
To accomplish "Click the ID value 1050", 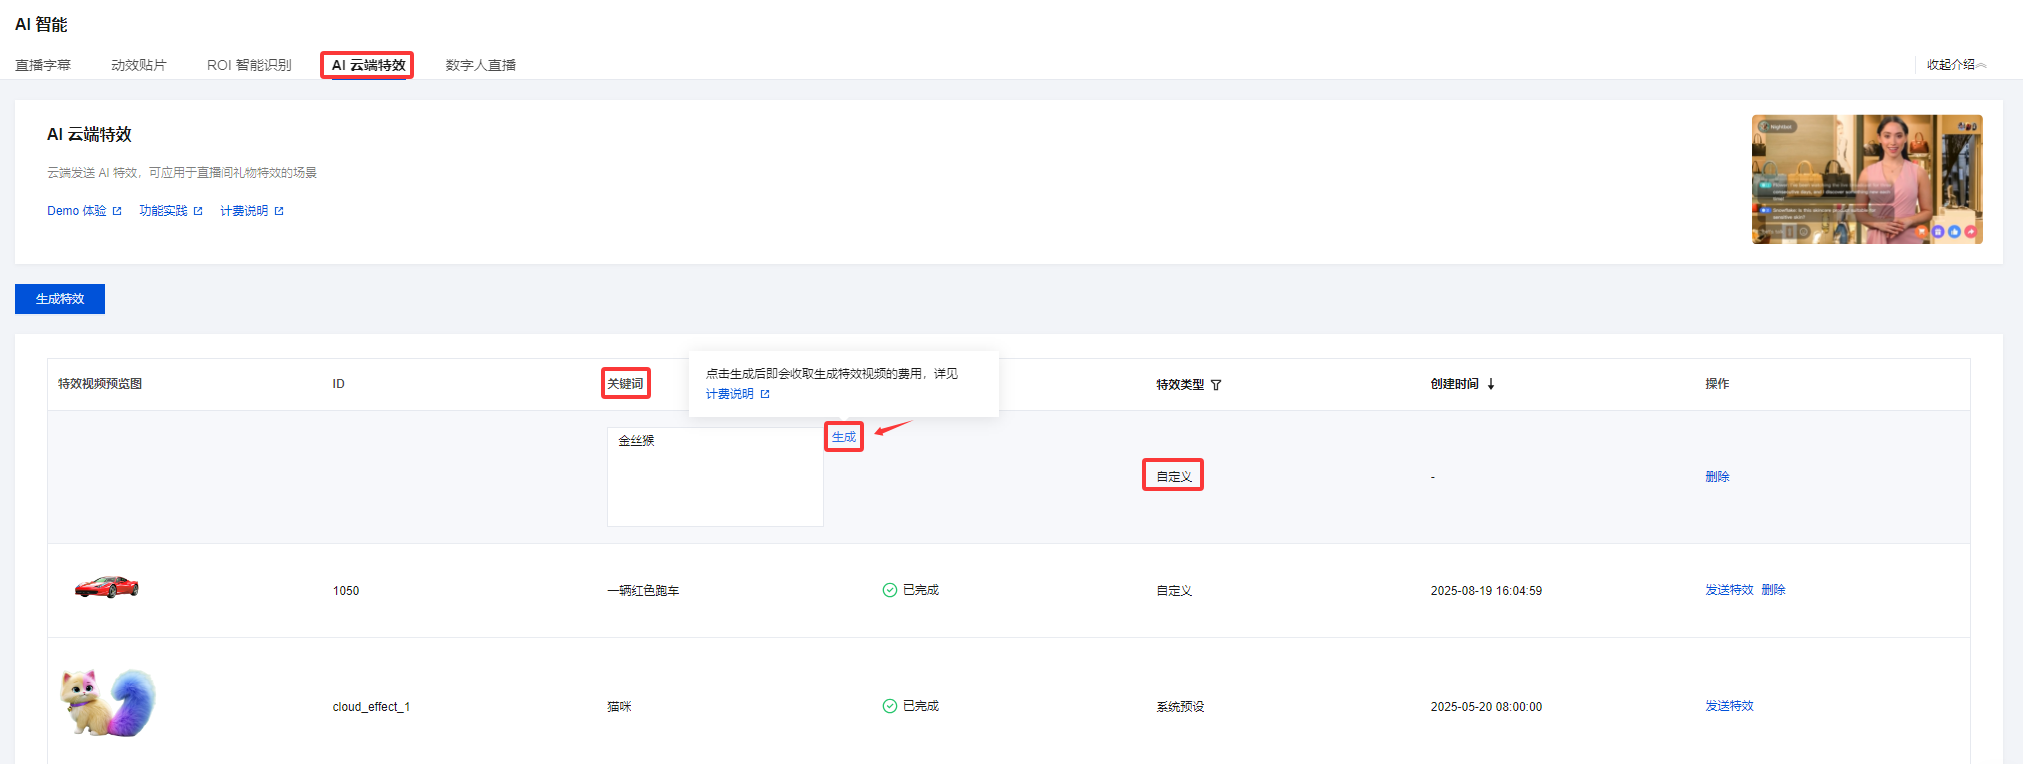I will tap(346, 591).
